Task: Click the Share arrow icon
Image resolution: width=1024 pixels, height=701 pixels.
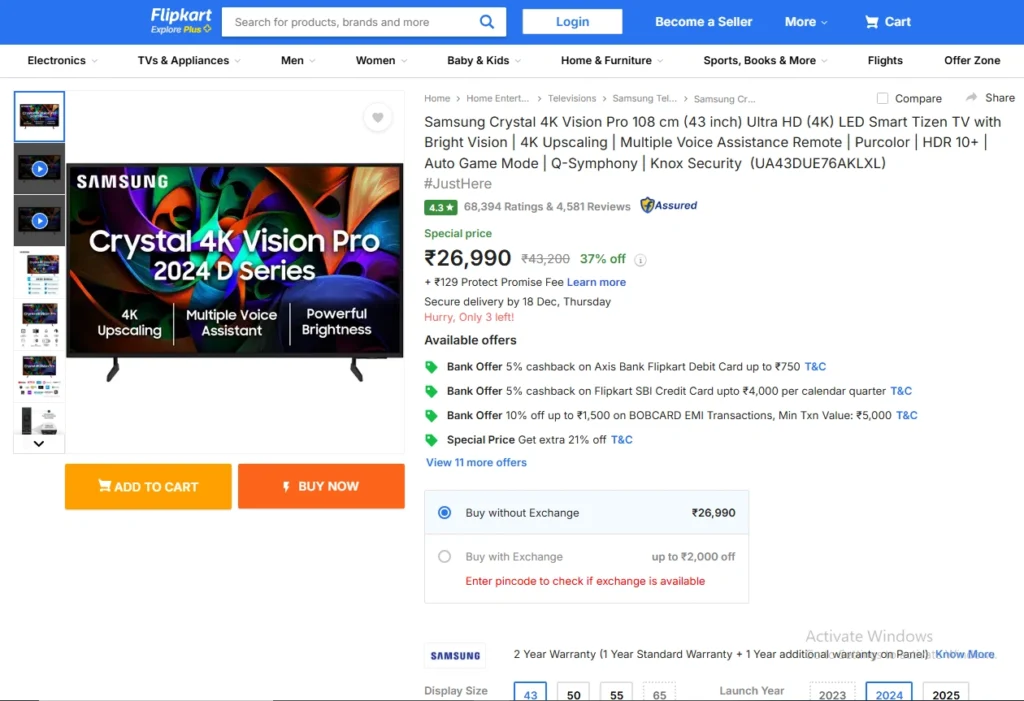Action: pyautogui.click(x=971, y=98)
